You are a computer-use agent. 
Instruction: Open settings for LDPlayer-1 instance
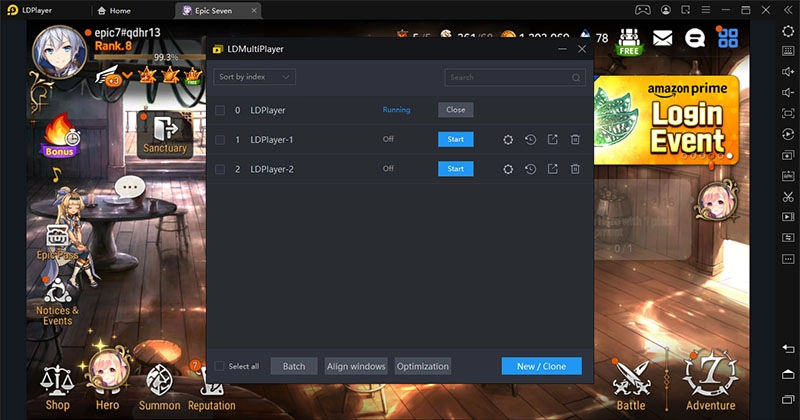point(508,140)
